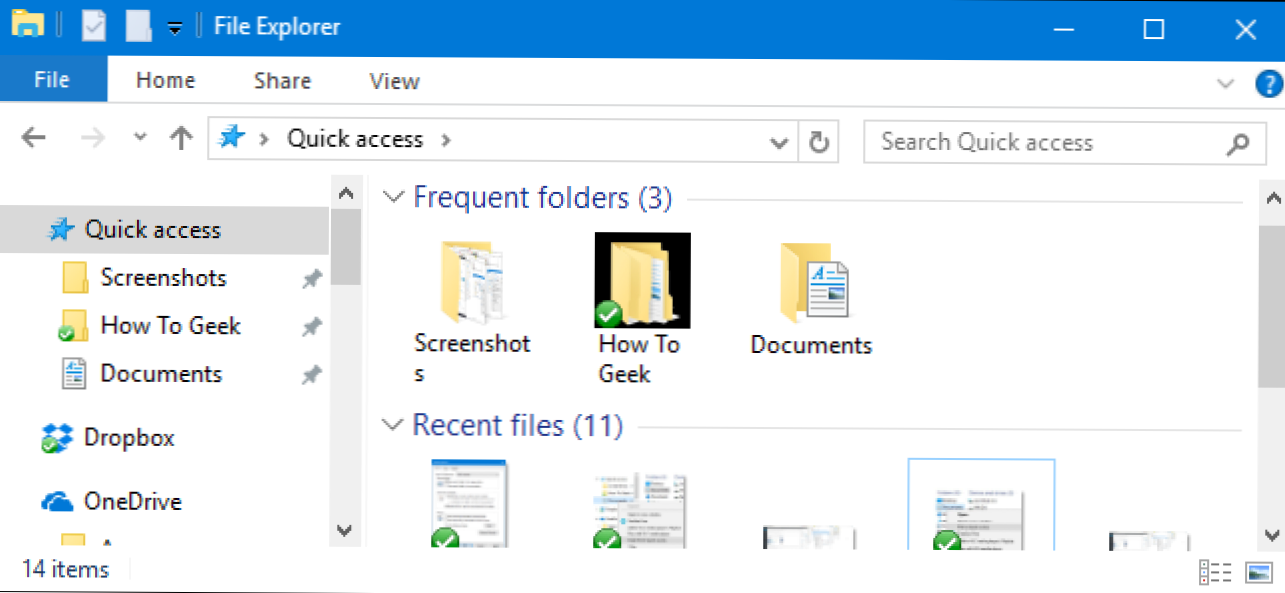Open the Dropbox location in sidebar

(128, 438)
